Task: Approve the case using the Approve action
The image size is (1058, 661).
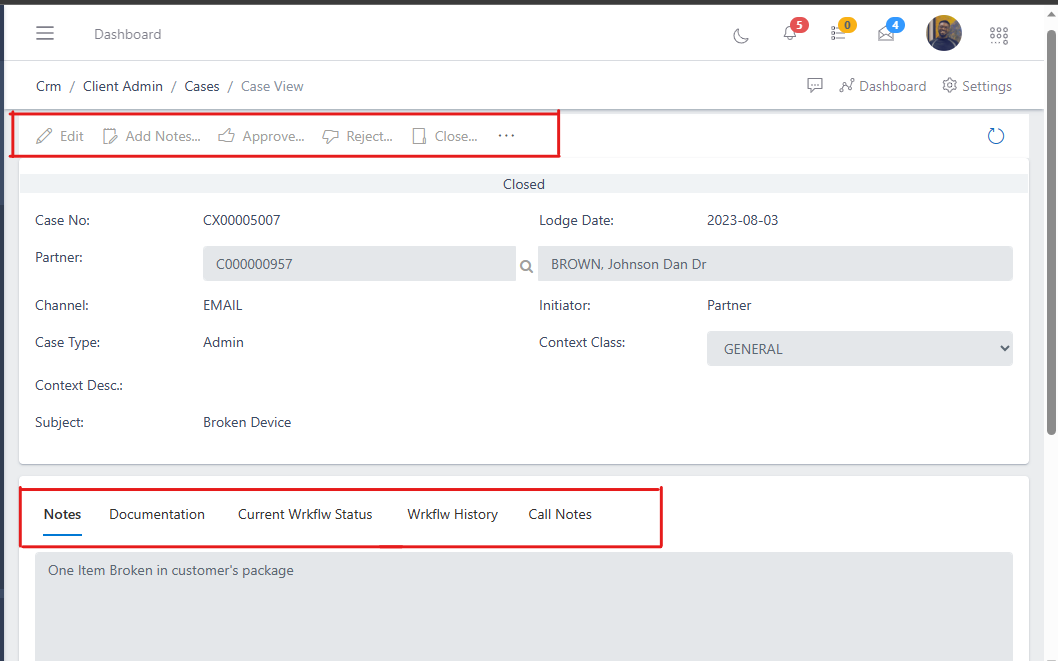Action: coord(260,136)
